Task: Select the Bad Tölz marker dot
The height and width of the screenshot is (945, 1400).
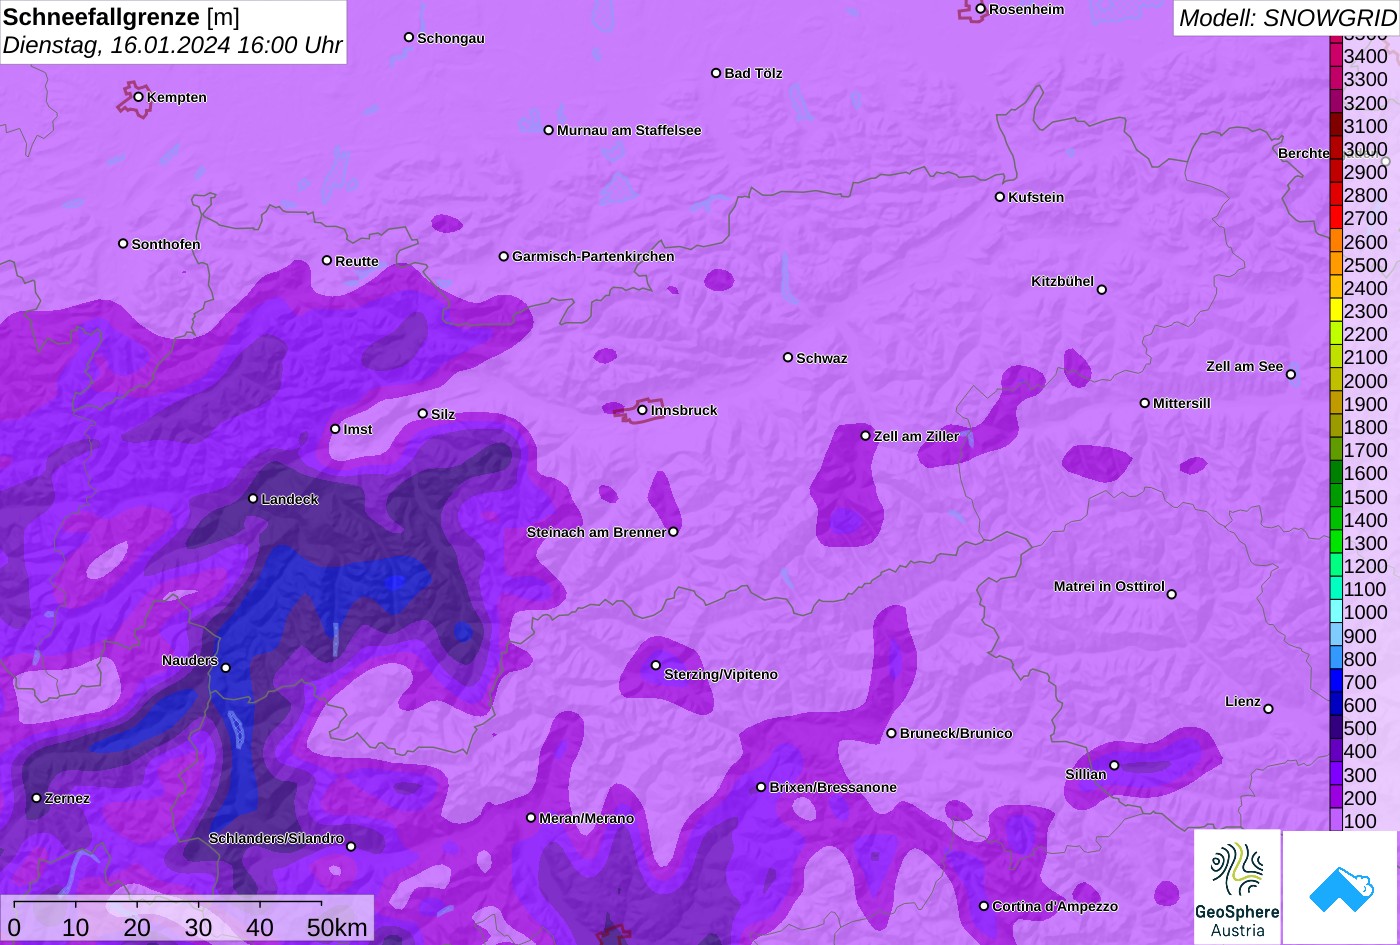Action: click(716, 73)
